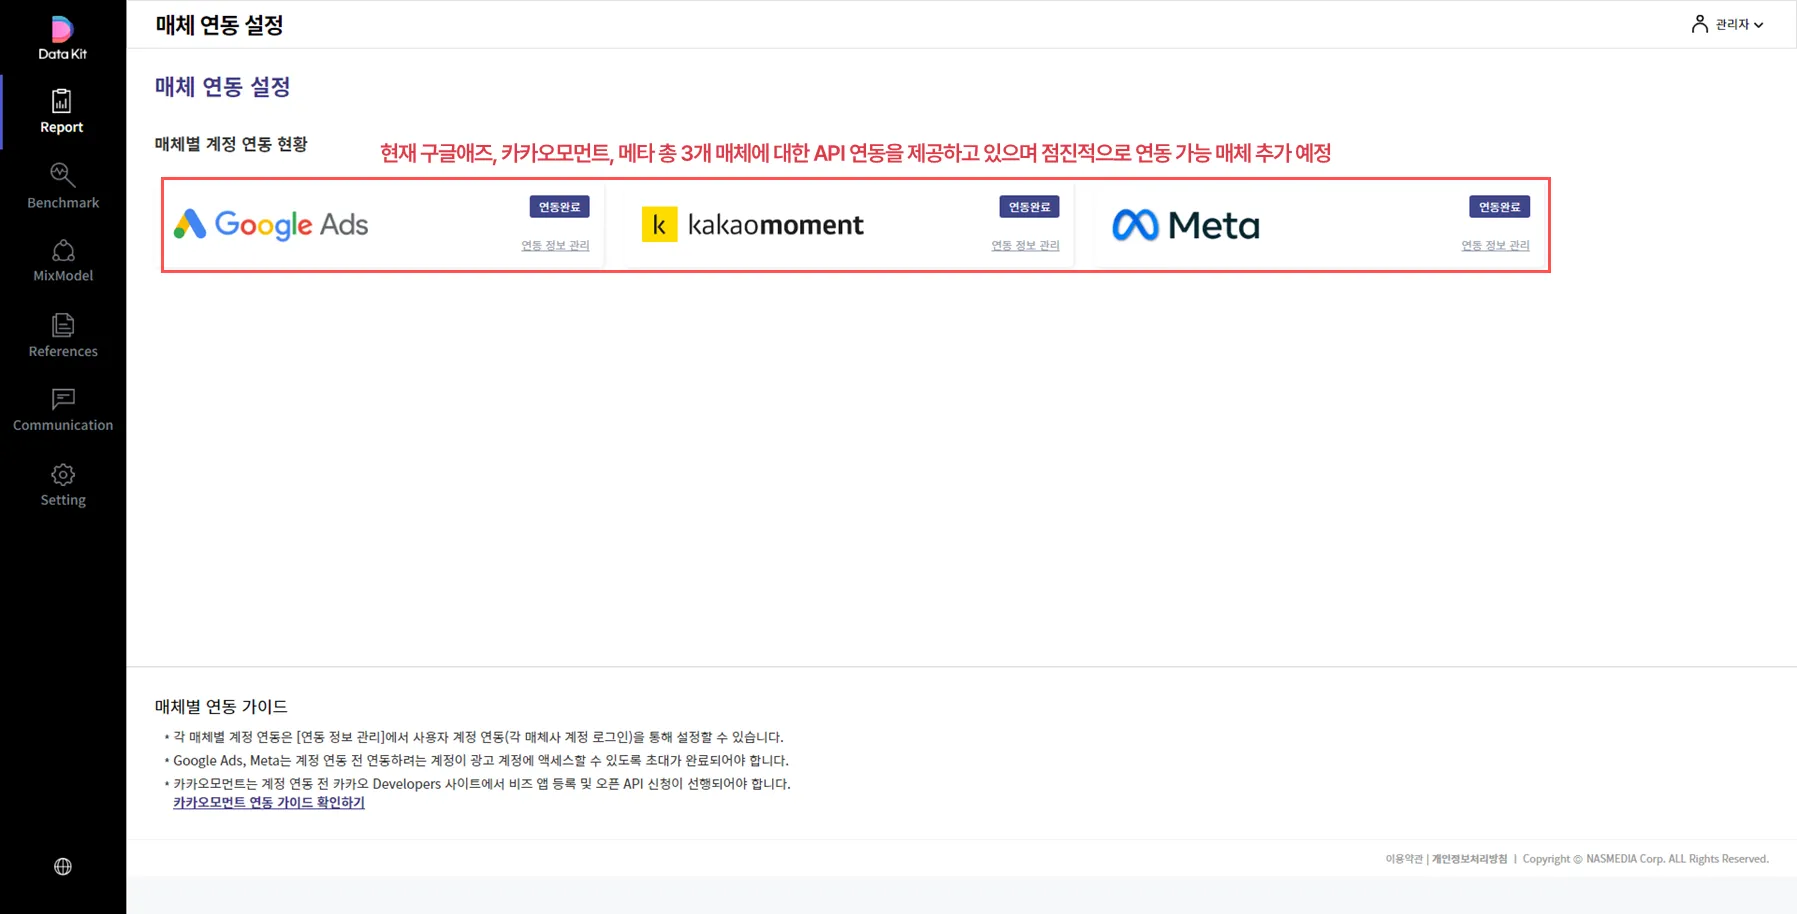Open the 개인정보처리방침 footer link

click(x=1469, y=859)
